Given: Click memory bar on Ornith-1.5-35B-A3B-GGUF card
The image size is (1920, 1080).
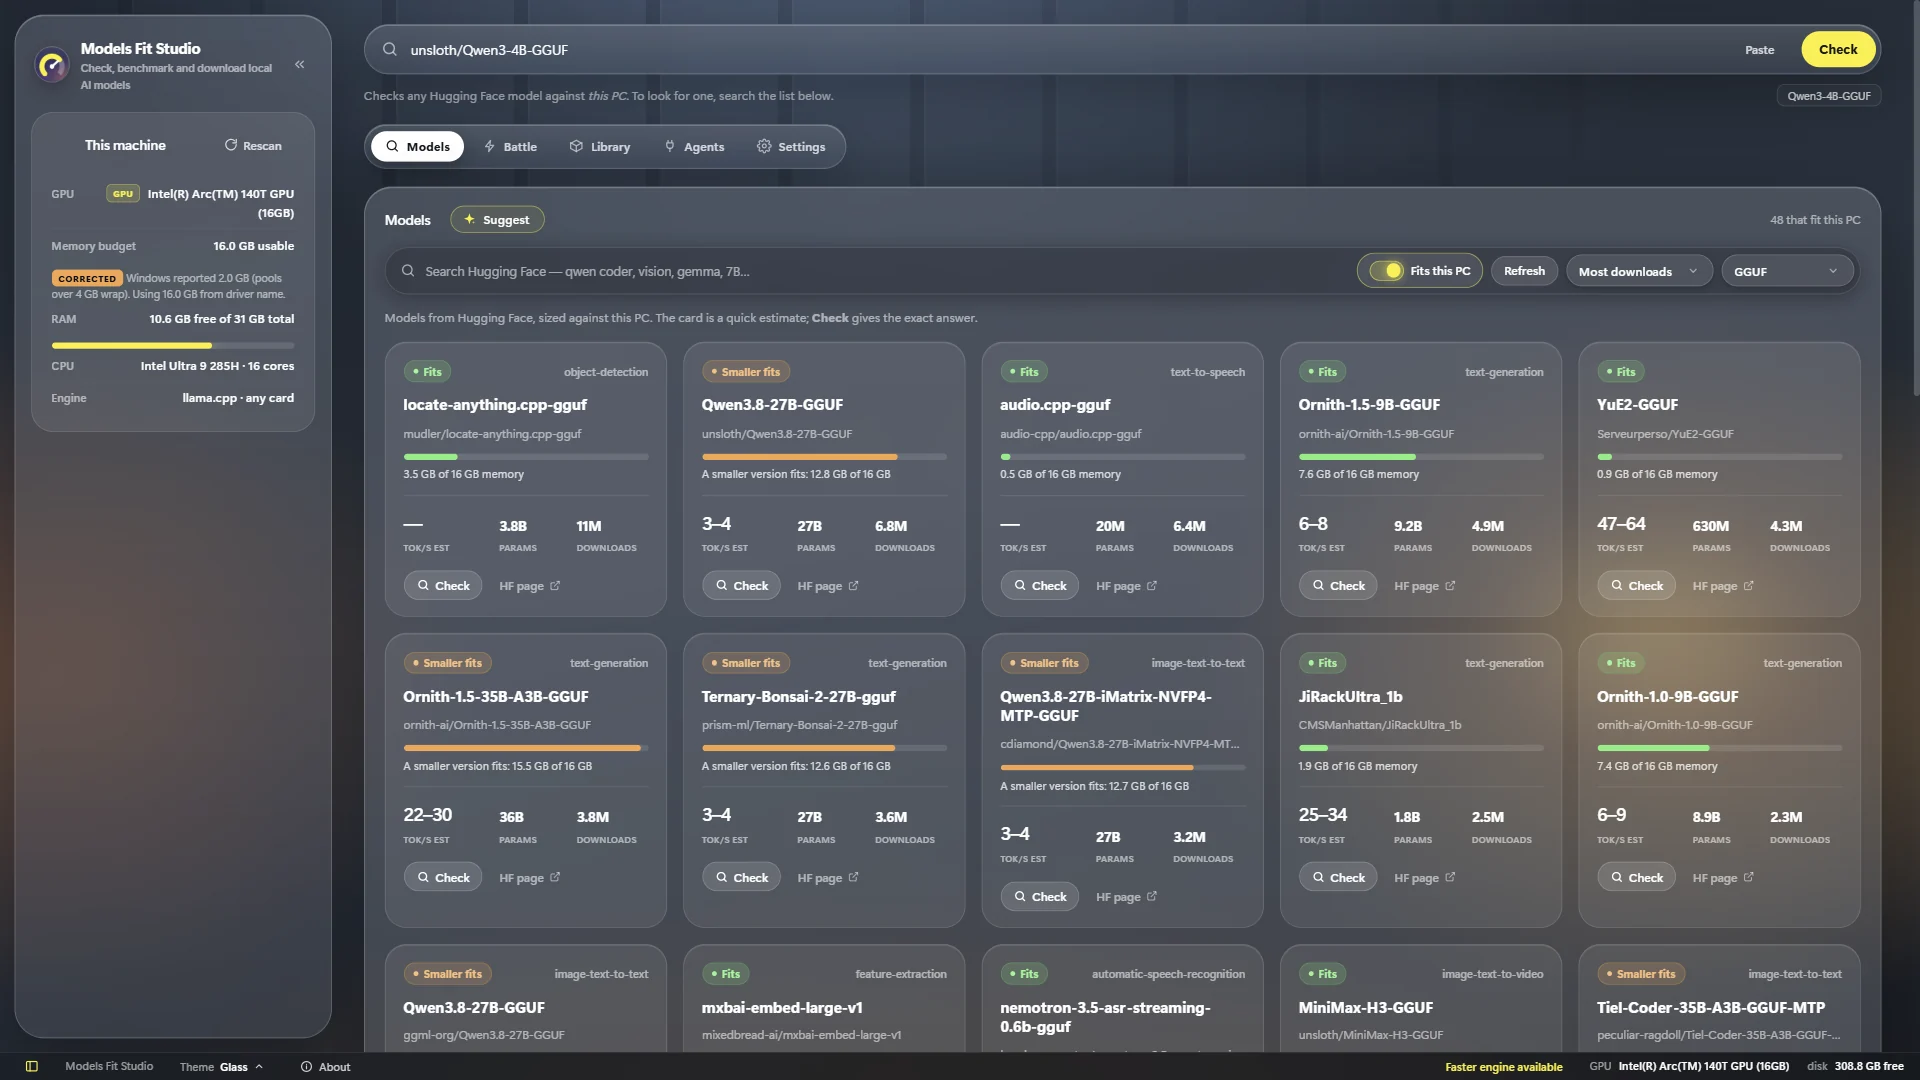Looking at the screenshot, I should tap(525, 748).
